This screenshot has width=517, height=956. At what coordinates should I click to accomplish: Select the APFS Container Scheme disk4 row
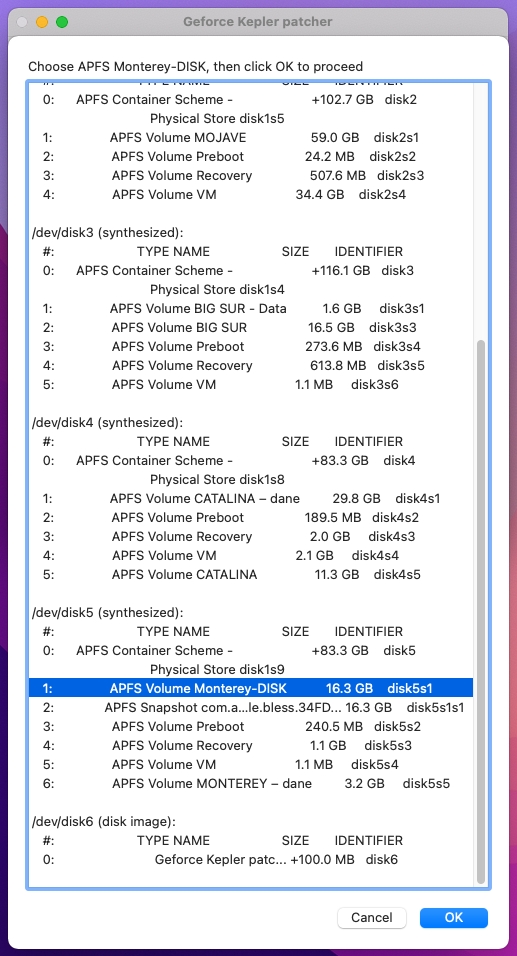point(251,460)
